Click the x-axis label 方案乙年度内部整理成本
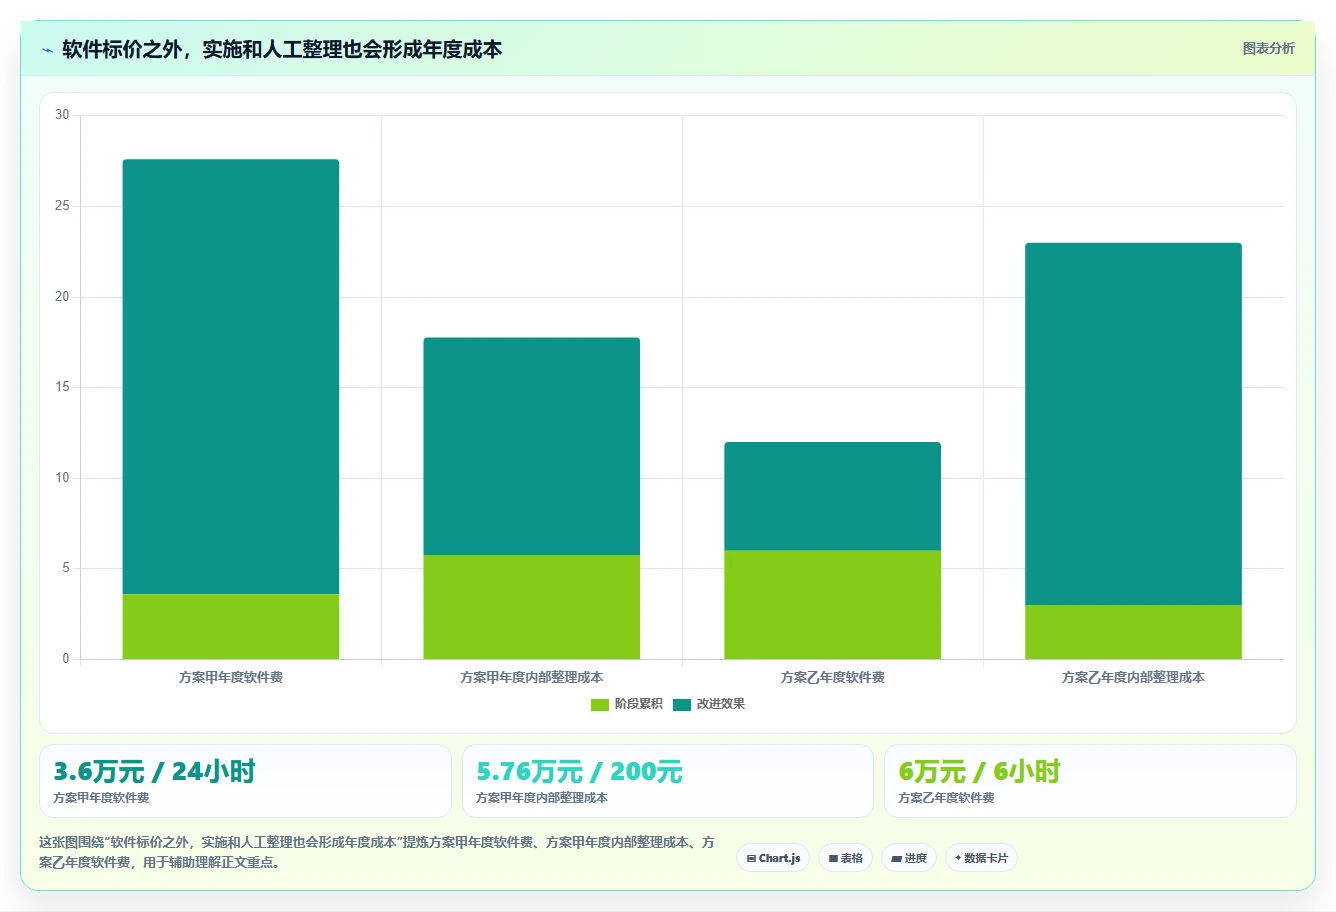 [x=1134, y=677]
